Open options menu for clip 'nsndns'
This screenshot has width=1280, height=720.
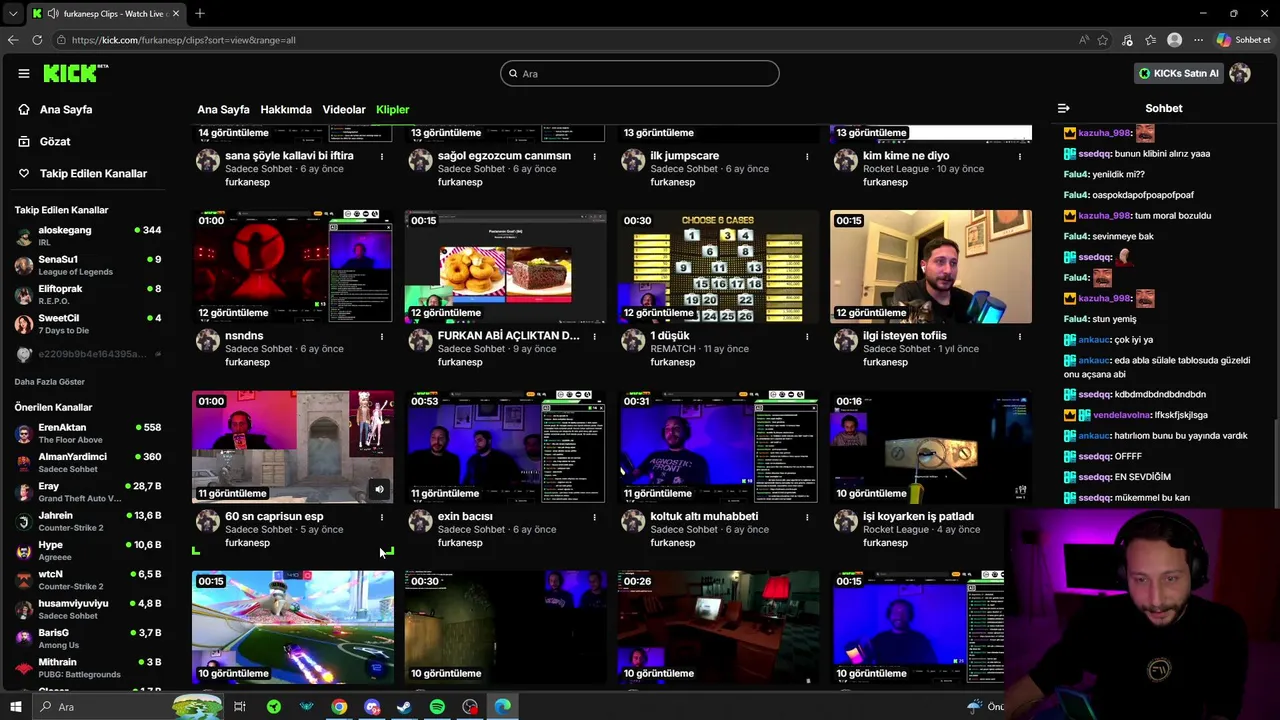tap(381, 337)
